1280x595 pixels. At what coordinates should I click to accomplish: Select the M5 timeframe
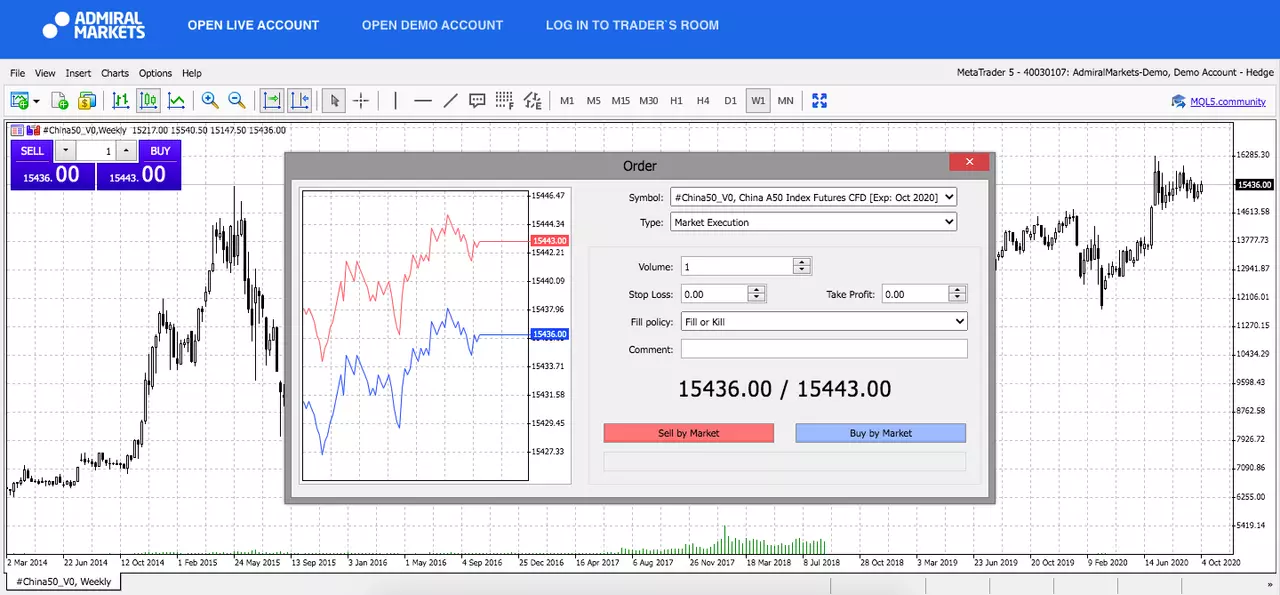pyautogui.click(x=594, y=101)
